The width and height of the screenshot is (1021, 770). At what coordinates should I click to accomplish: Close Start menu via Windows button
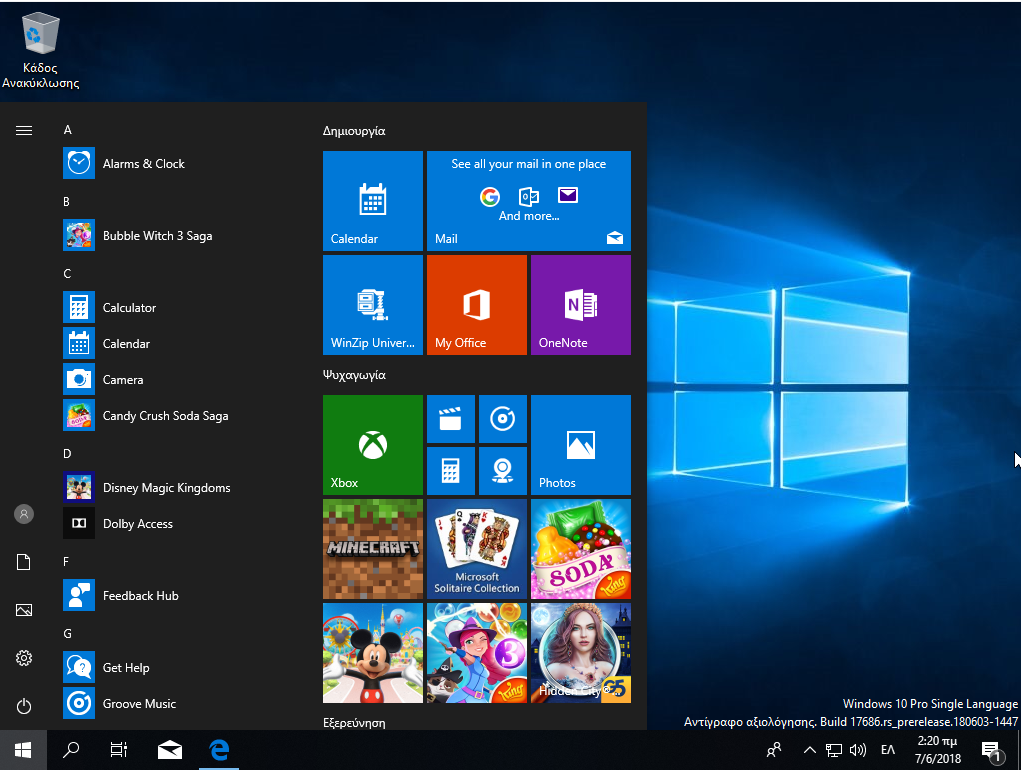click(x=23, y=750)
